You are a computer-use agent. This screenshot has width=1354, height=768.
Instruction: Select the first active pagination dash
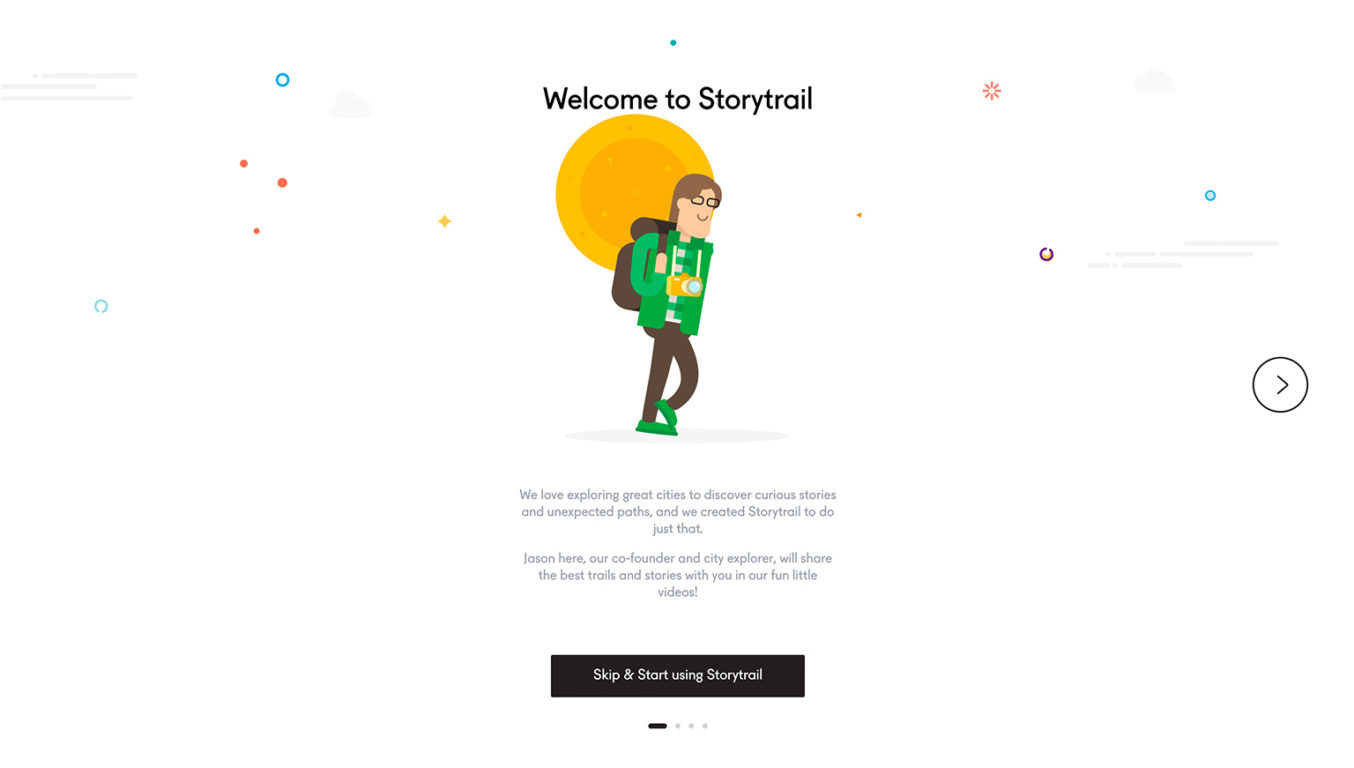(x=657, y=726)
